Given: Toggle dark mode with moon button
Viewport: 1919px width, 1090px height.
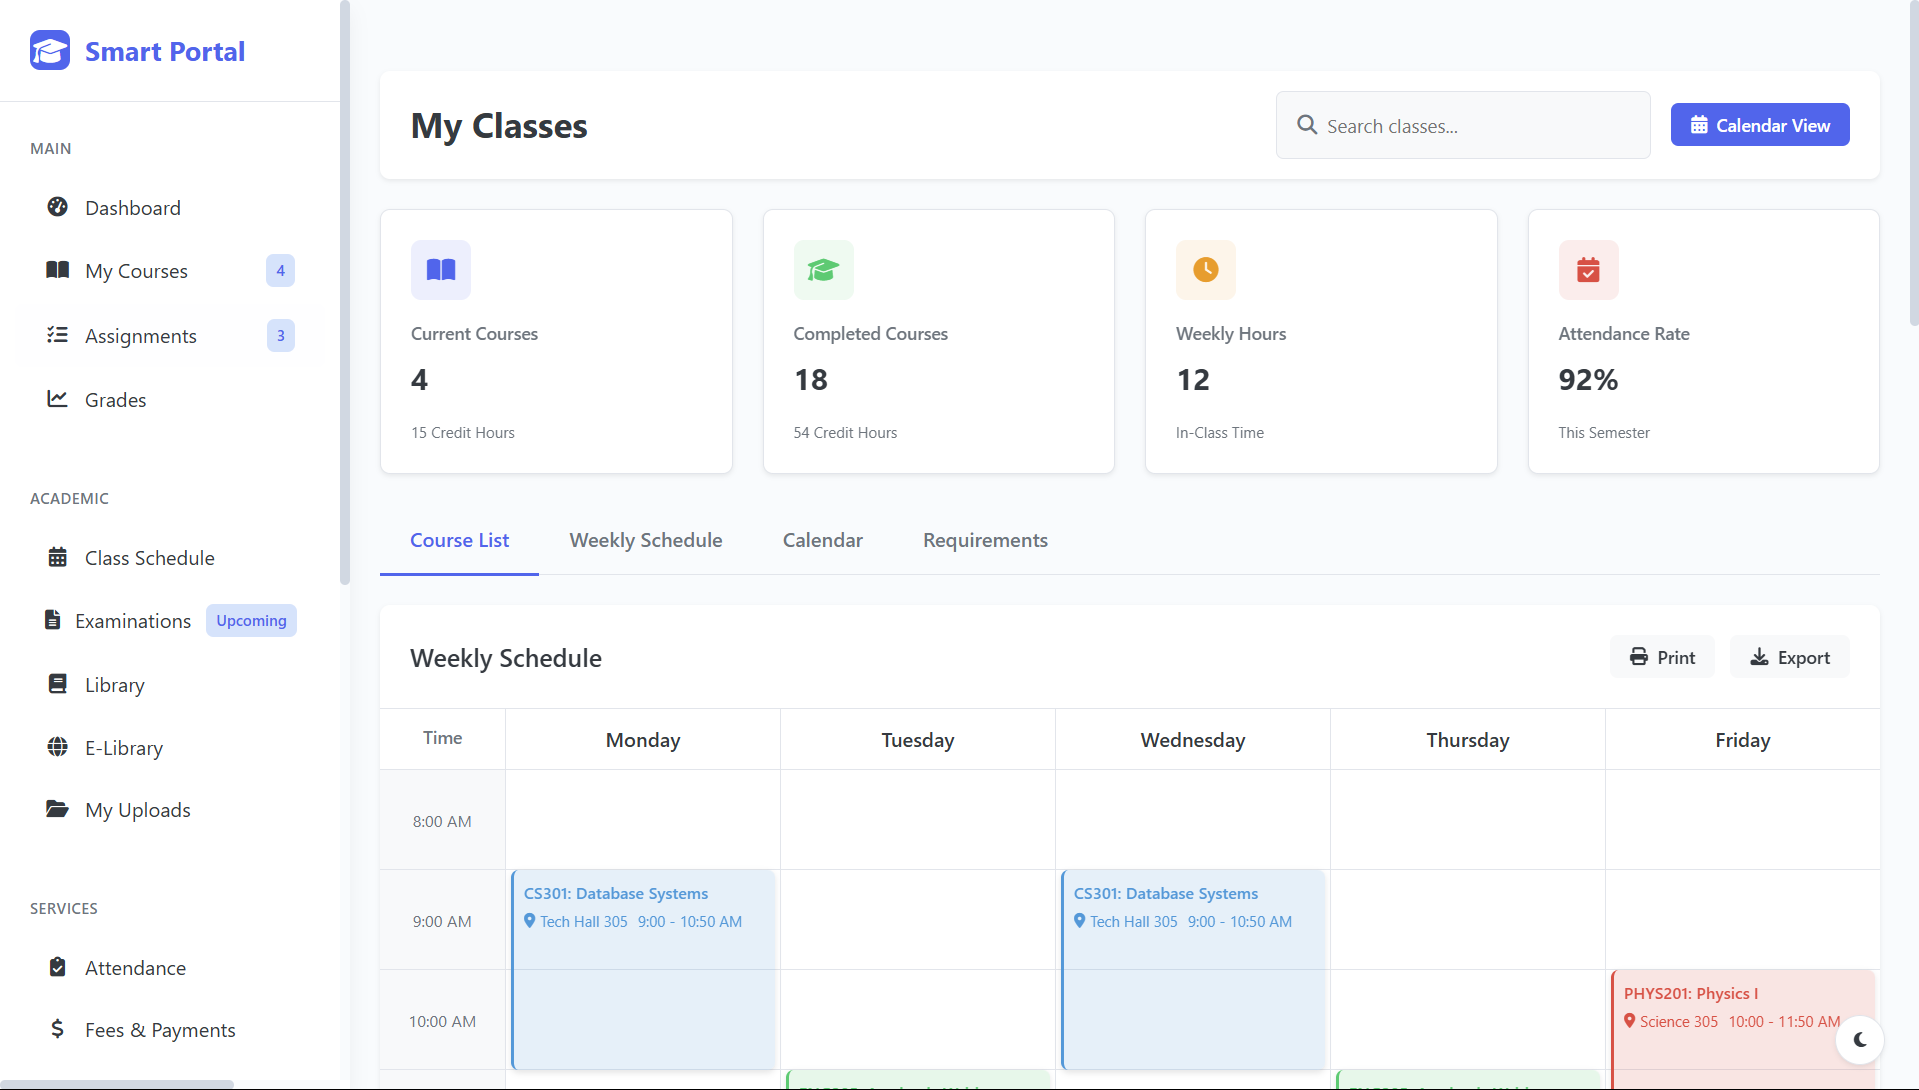Looking at the screenshot, I should [x=1859, y=1040].
